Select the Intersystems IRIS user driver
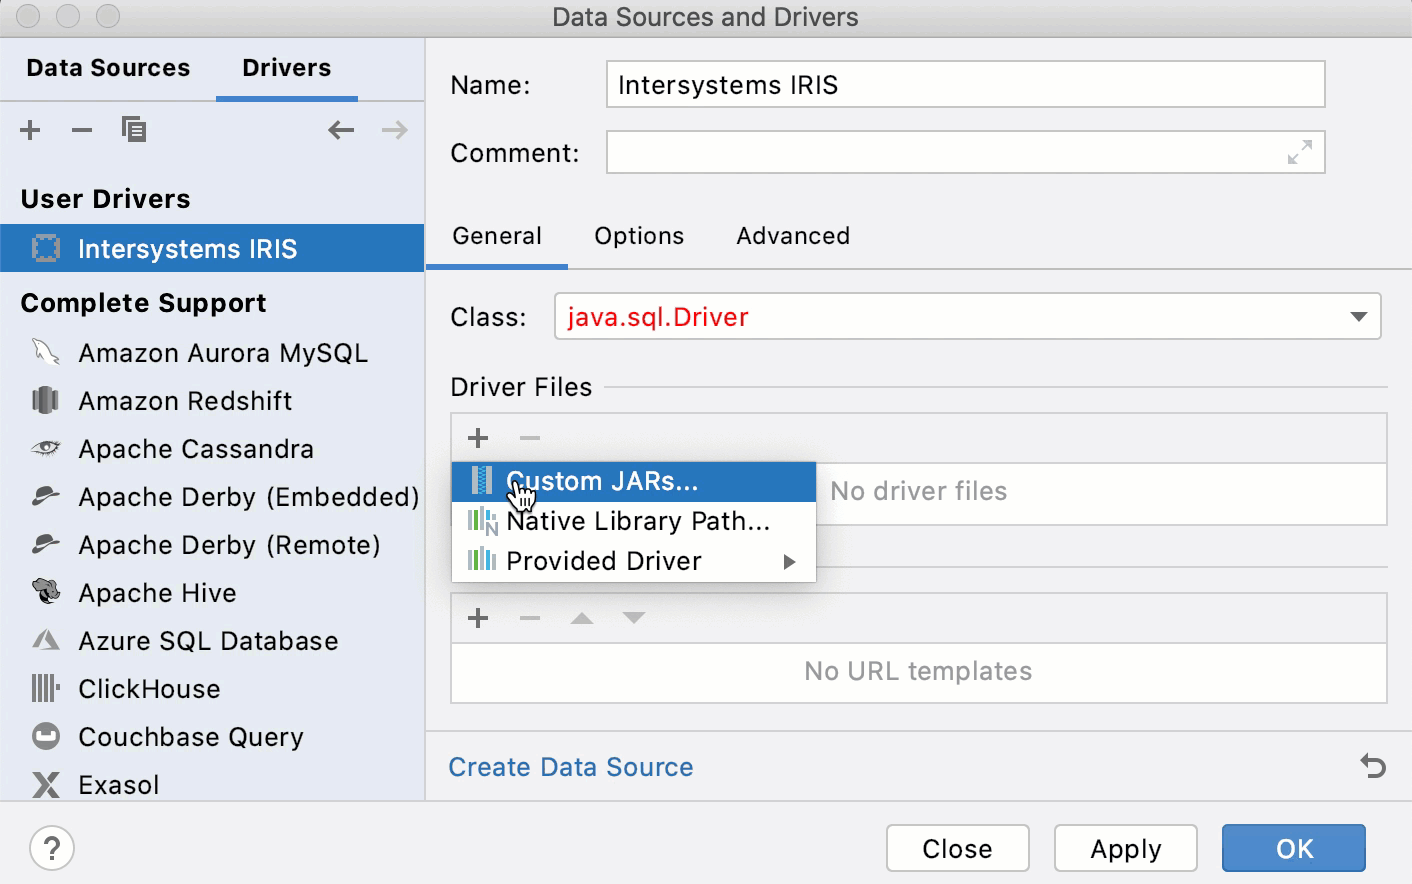The image size is (1412, 884). click(187, 248)
